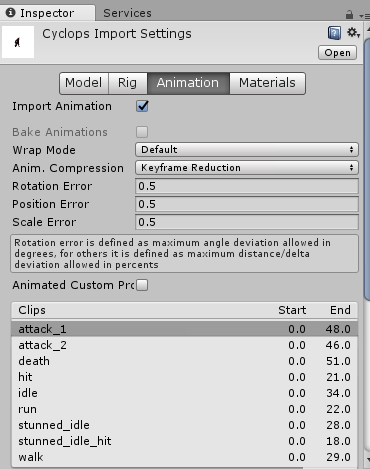Toggle the Bake Animations checkbox
The image size is (370, 469).
142,132
